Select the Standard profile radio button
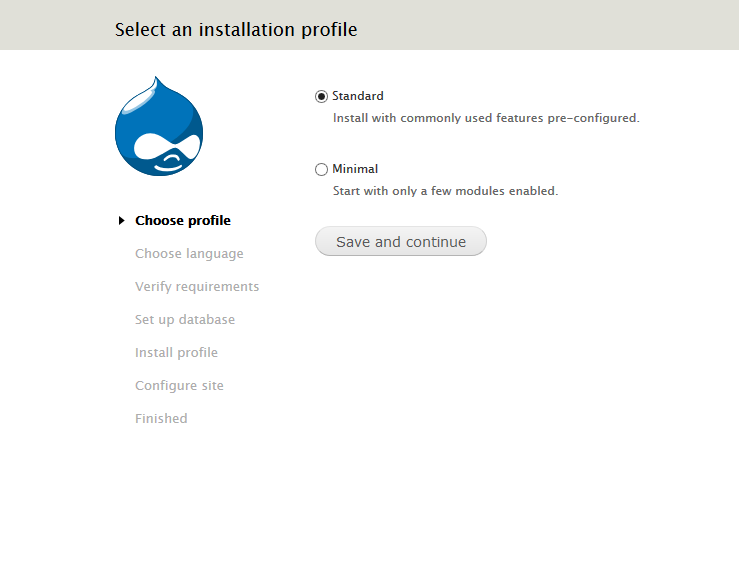 pos(321,97)
